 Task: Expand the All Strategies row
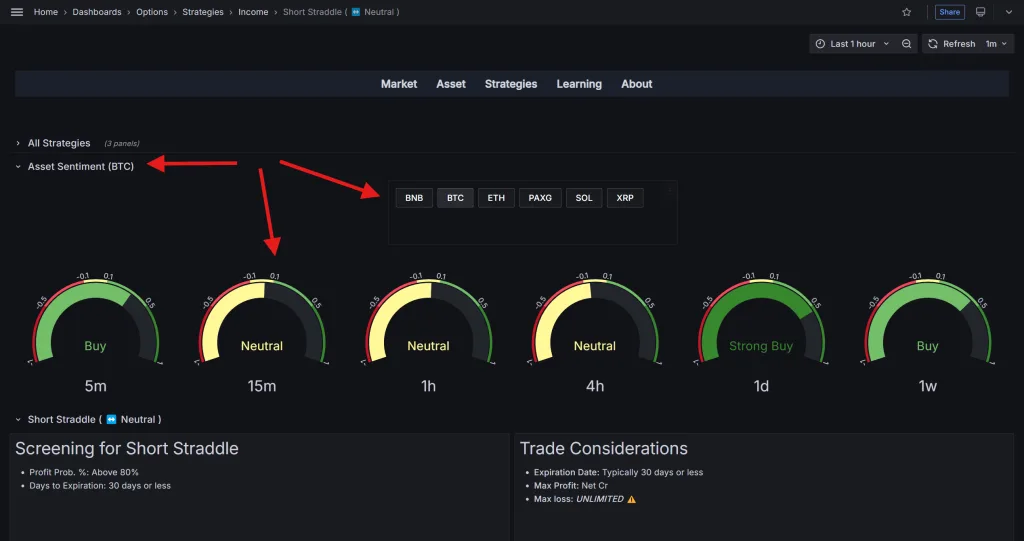tap(59, 143)
